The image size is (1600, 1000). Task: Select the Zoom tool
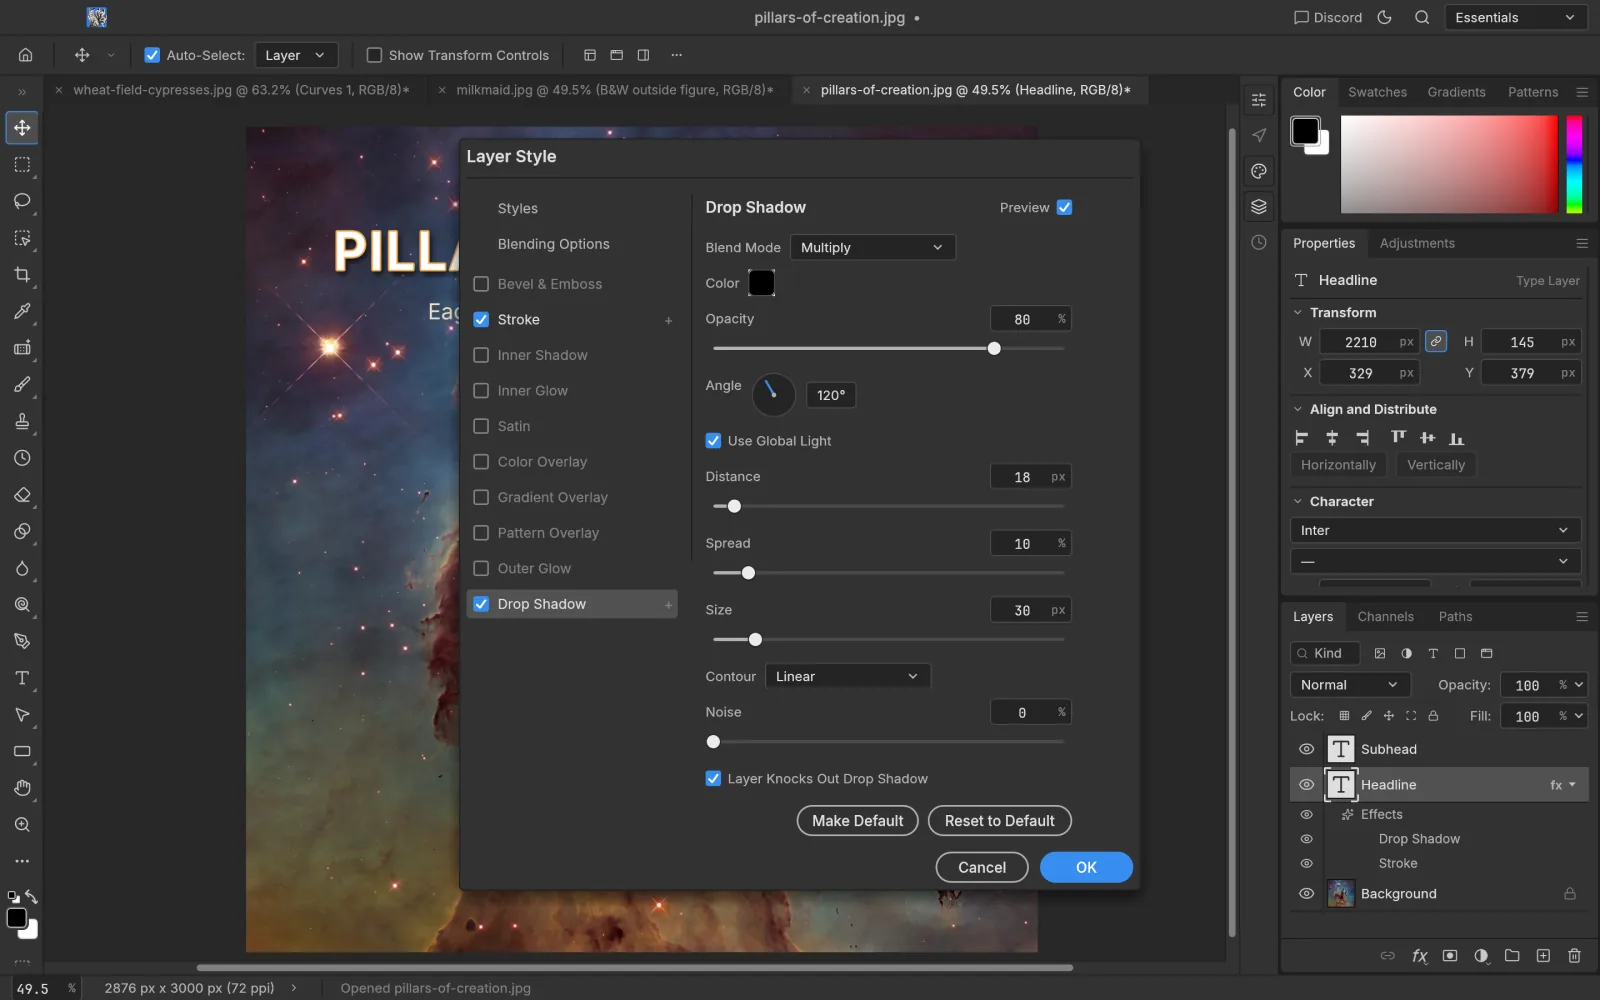(22, 825)
